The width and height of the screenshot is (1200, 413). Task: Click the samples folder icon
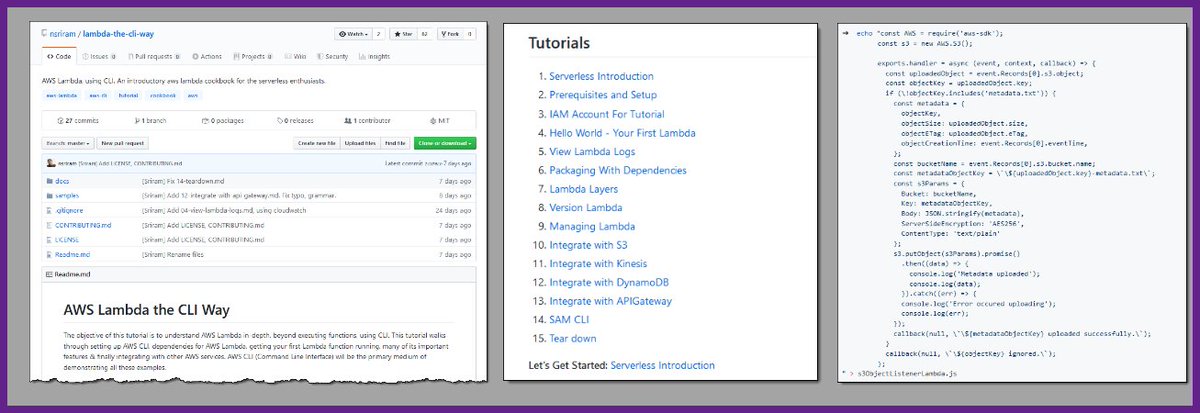pos(50,196)
